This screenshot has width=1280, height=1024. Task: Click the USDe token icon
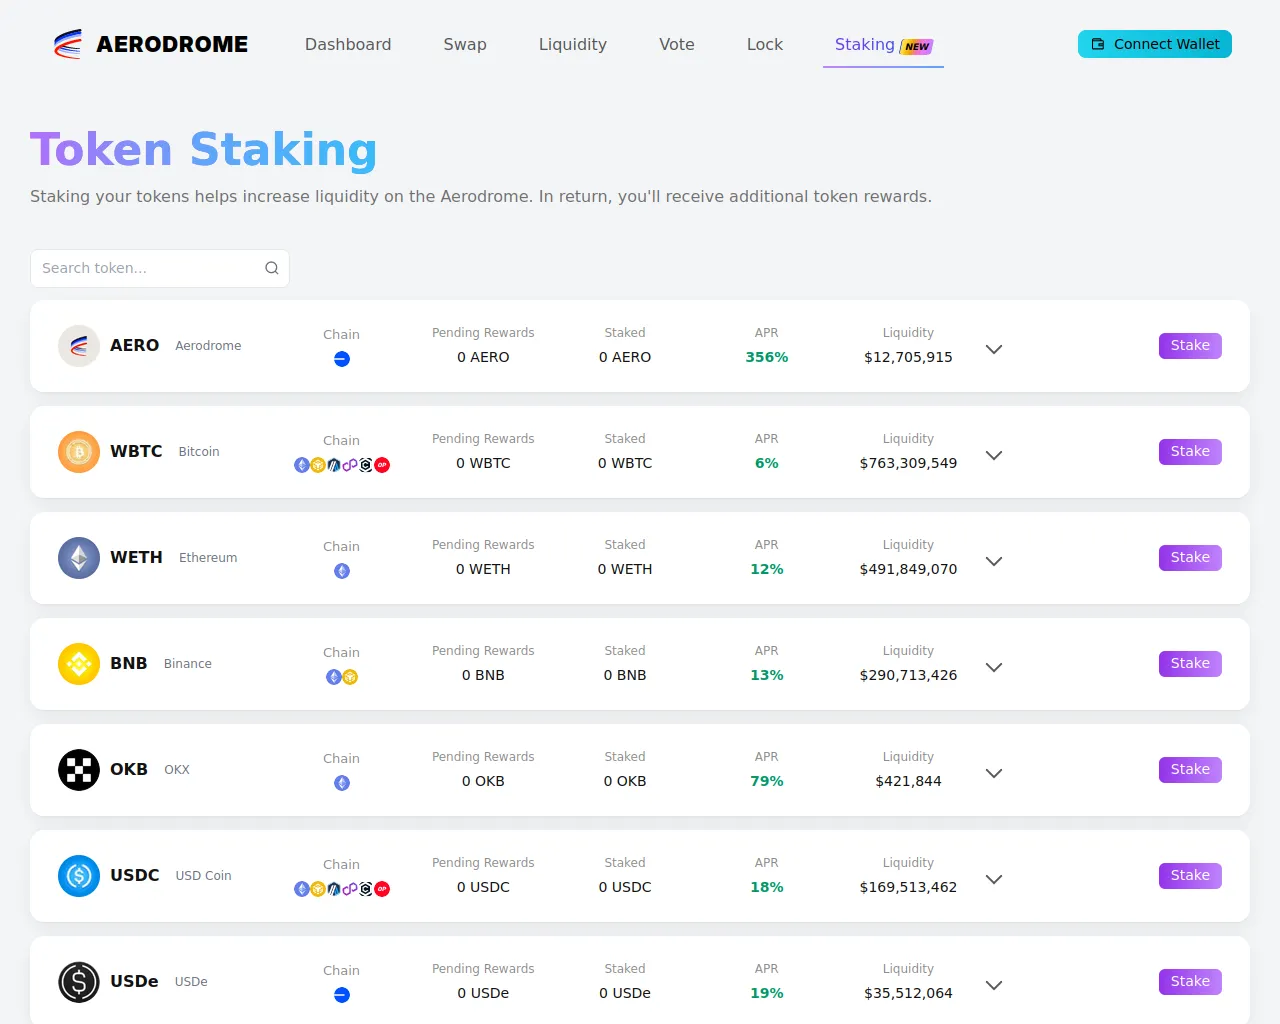pyautogui.click(x=79, y=982)
